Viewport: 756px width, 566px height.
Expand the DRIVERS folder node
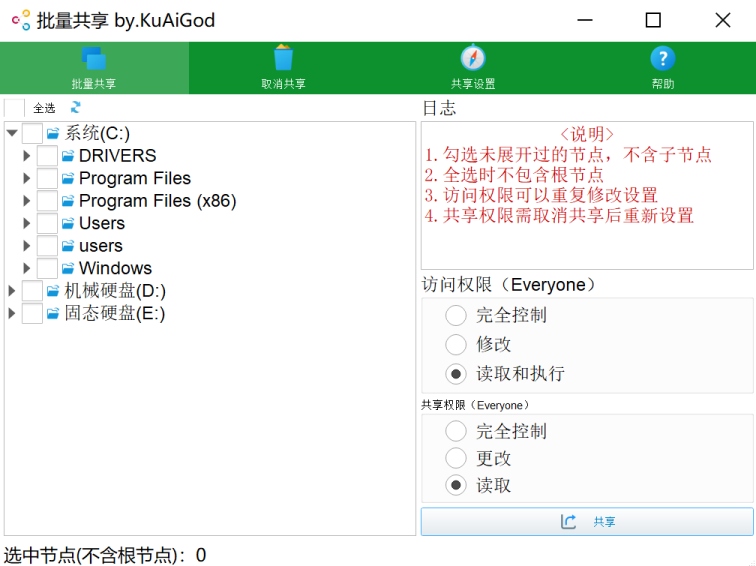point(27,156)
